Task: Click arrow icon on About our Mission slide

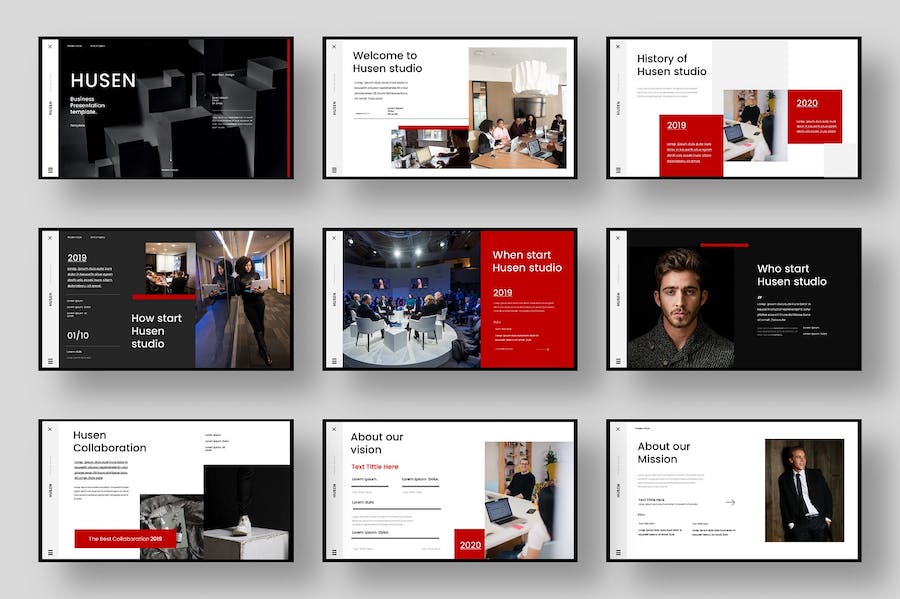Action: [x=730, y=502]
